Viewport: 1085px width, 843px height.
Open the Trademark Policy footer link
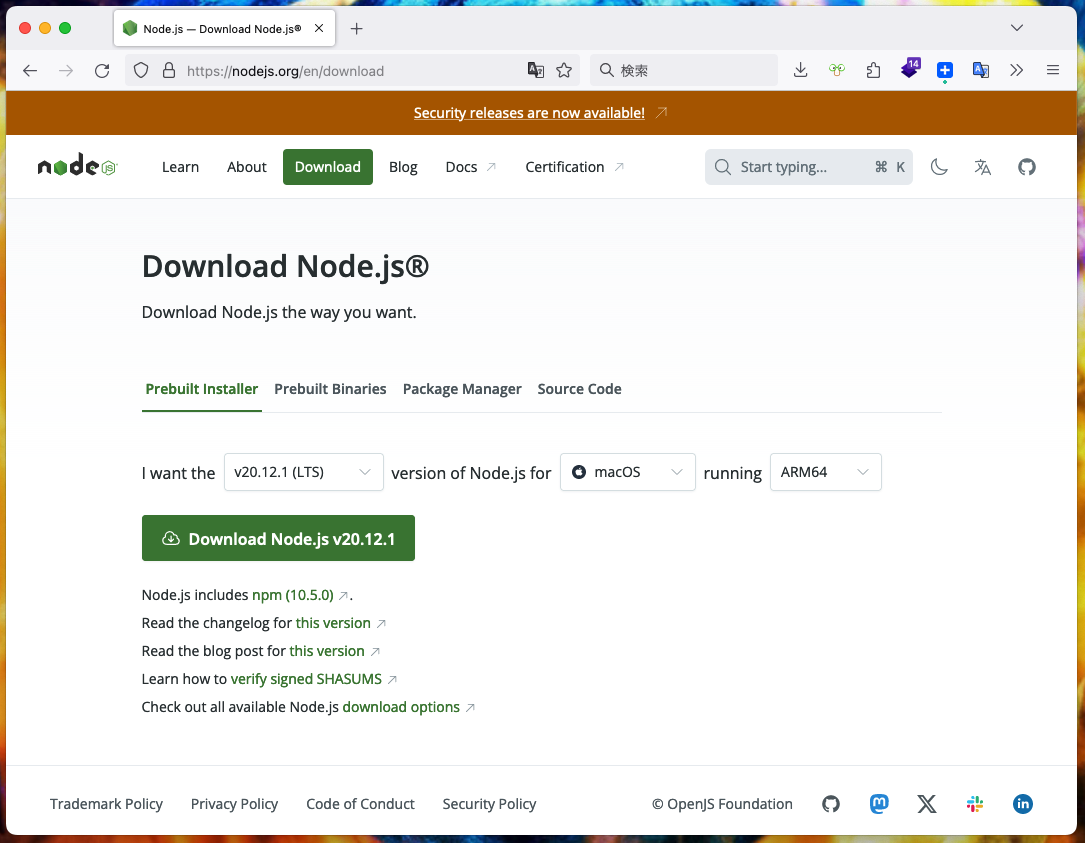(106, 804)
